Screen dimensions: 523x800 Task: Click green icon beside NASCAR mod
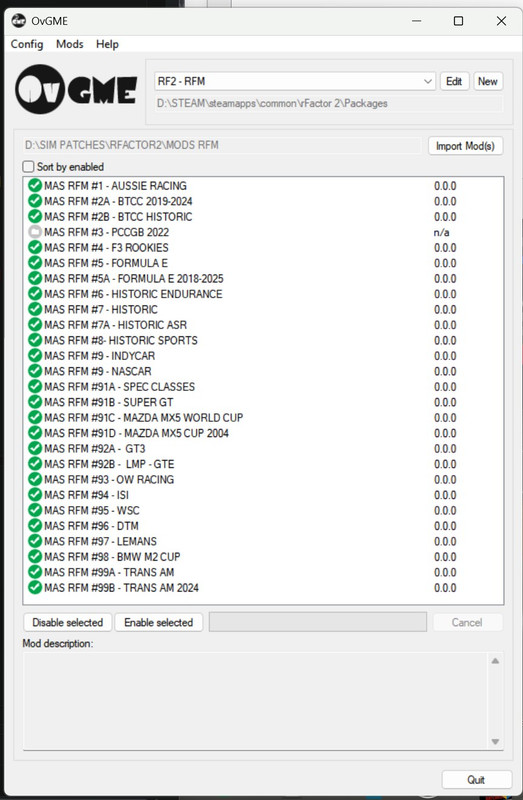[35, 371]
